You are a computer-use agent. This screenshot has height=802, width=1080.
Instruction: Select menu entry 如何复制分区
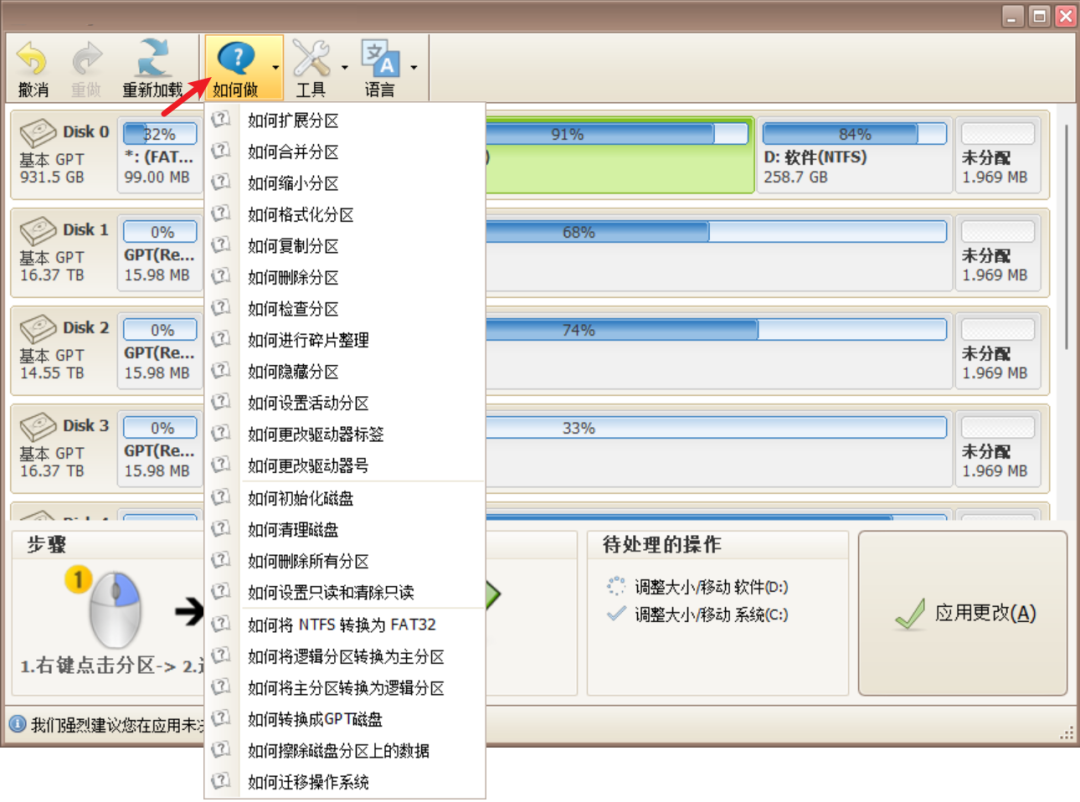(345, 246)
